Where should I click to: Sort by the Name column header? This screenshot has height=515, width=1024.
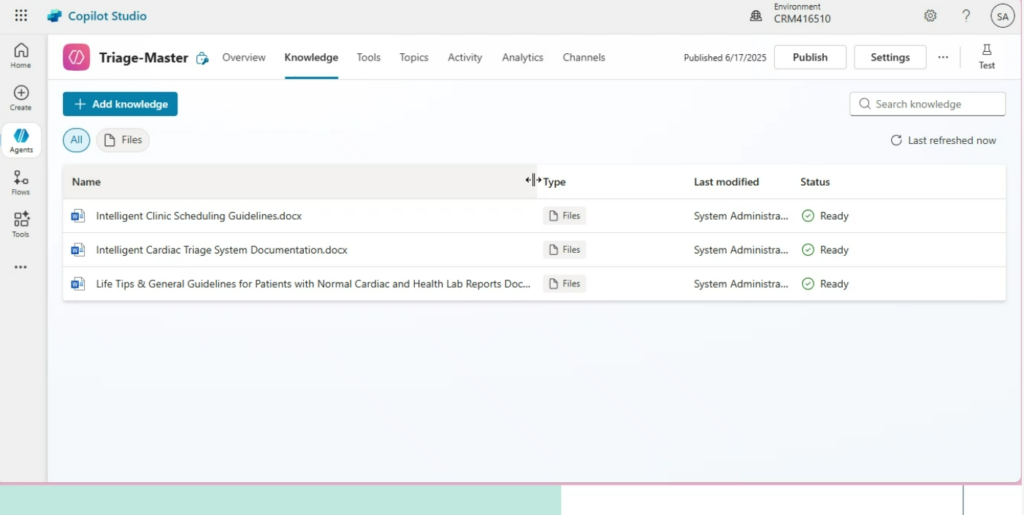point(86,182)
